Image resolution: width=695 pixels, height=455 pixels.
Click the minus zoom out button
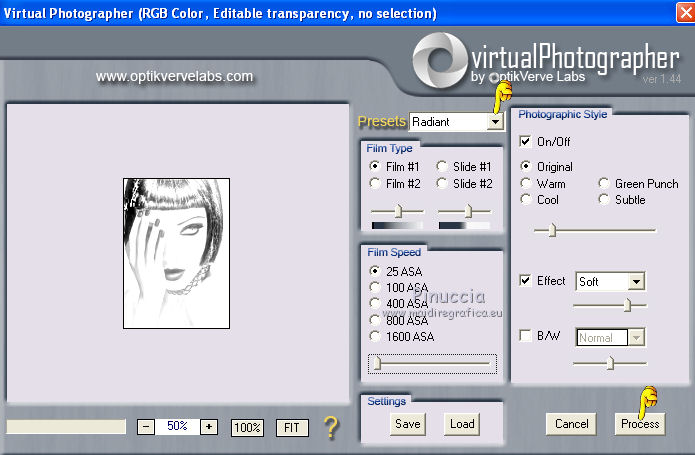point(146,427)
